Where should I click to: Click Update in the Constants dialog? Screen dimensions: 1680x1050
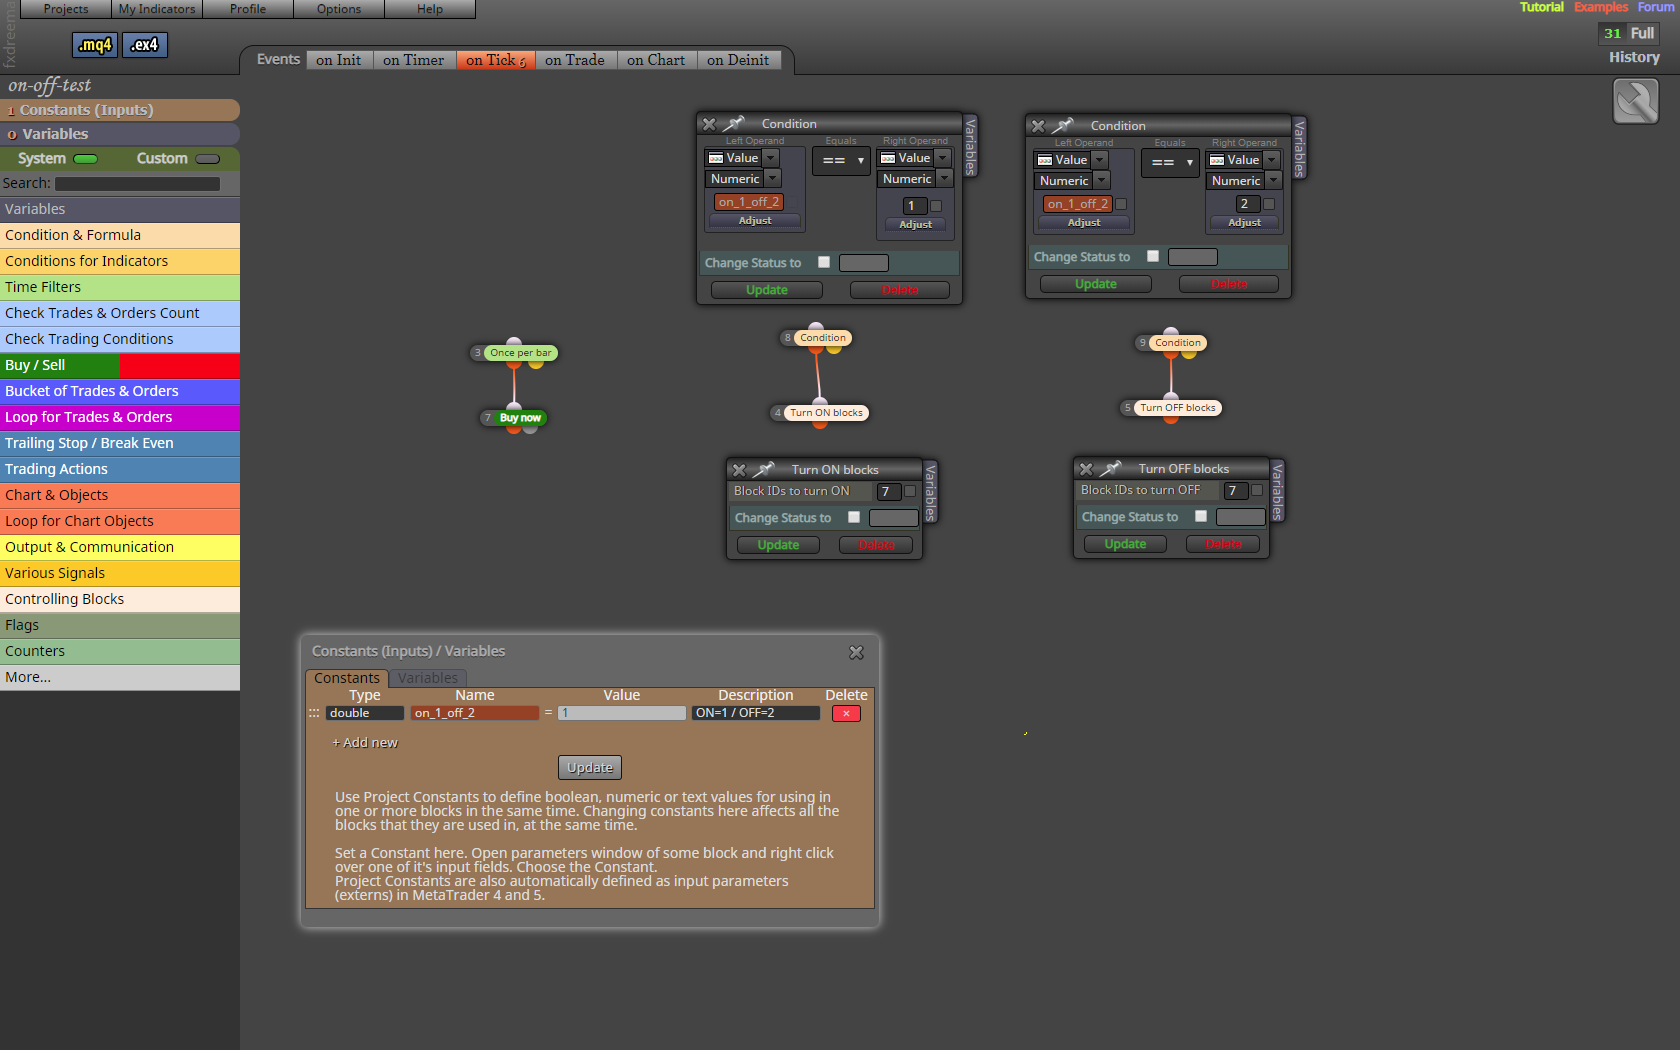590,768
